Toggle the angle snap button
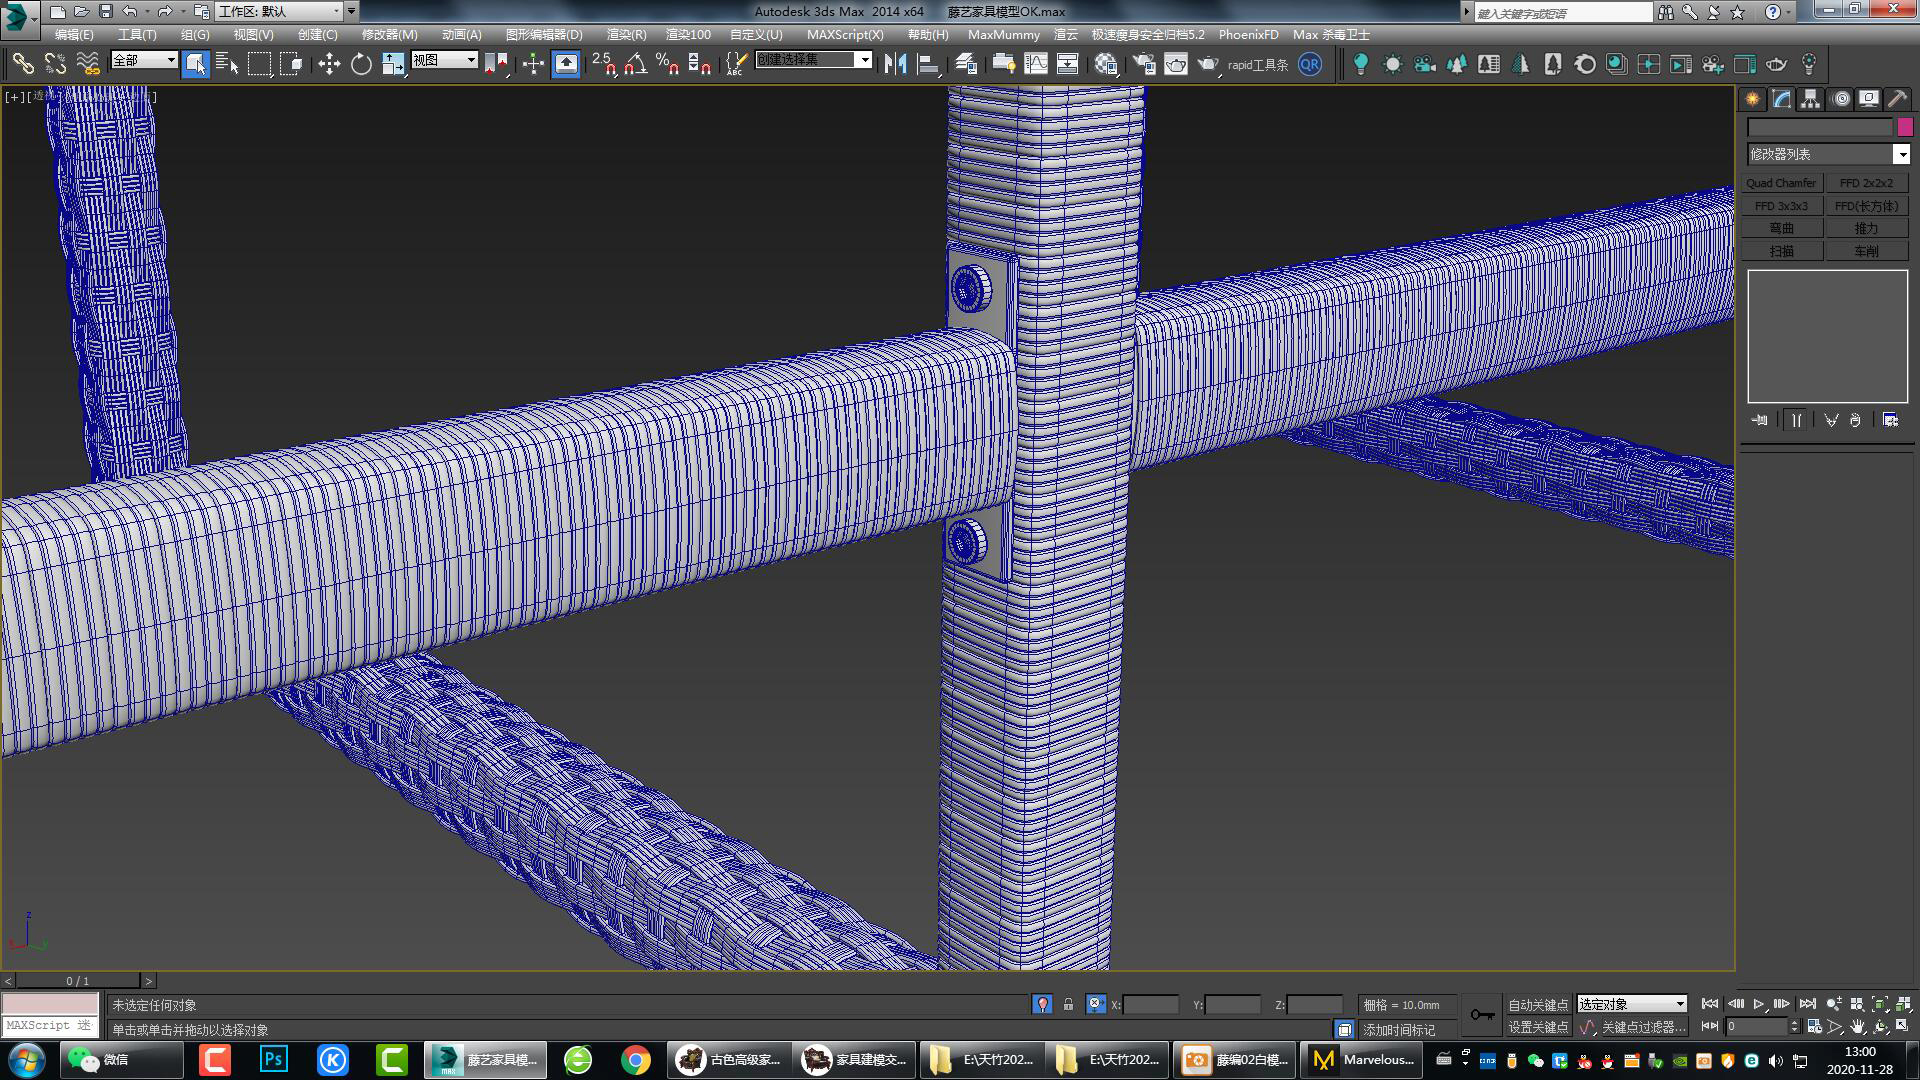The image size is (1920, 1080). [x=635, y=65]
